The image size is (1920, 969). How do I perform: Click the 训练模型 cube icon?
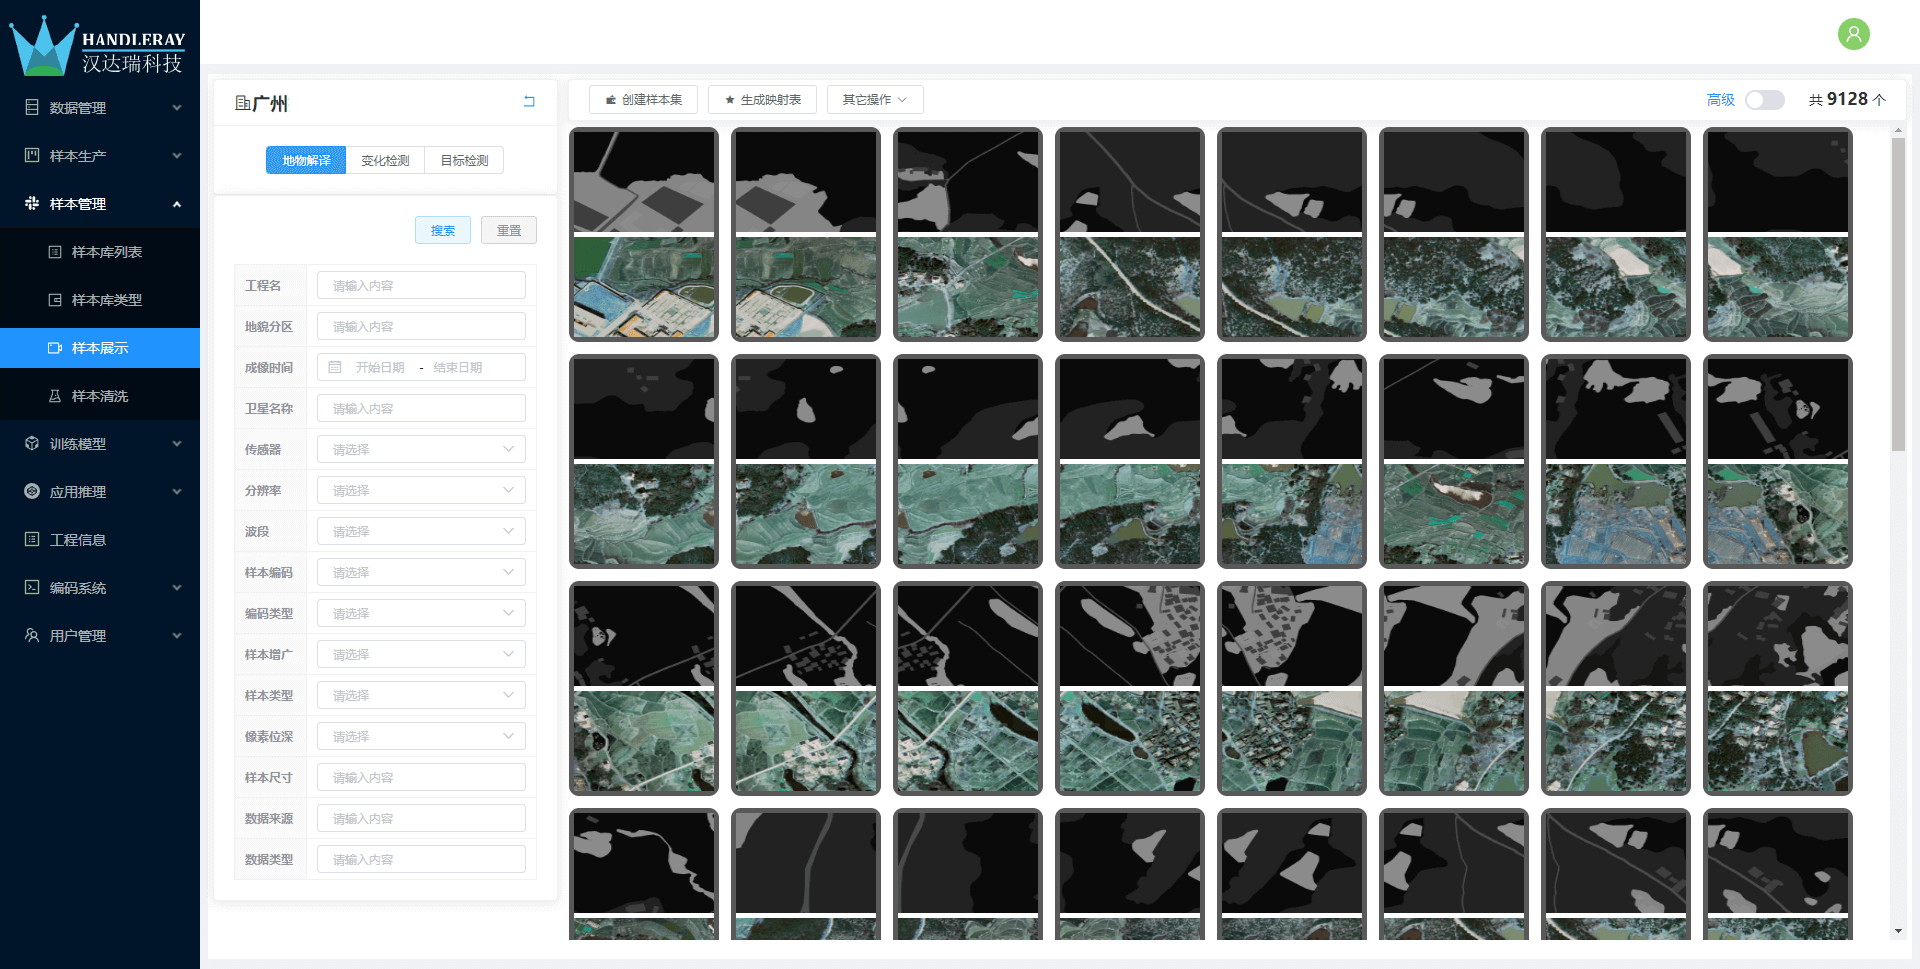32,443
